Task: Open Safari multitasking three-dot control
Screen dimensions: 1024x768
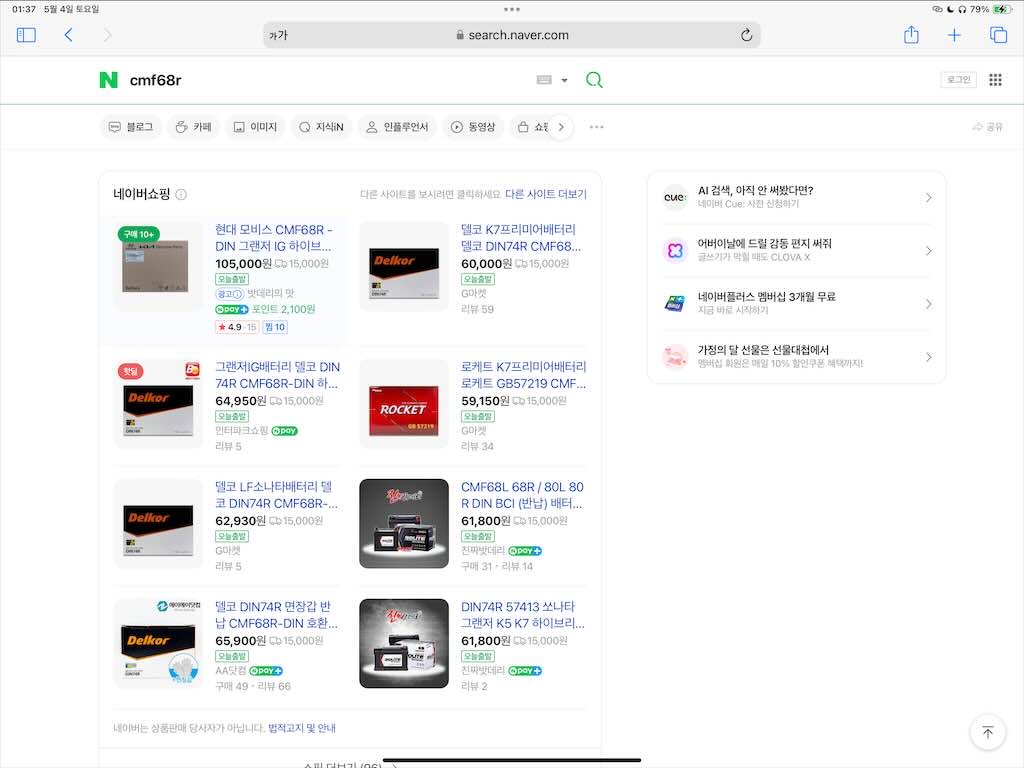Action: click(512, 9)
